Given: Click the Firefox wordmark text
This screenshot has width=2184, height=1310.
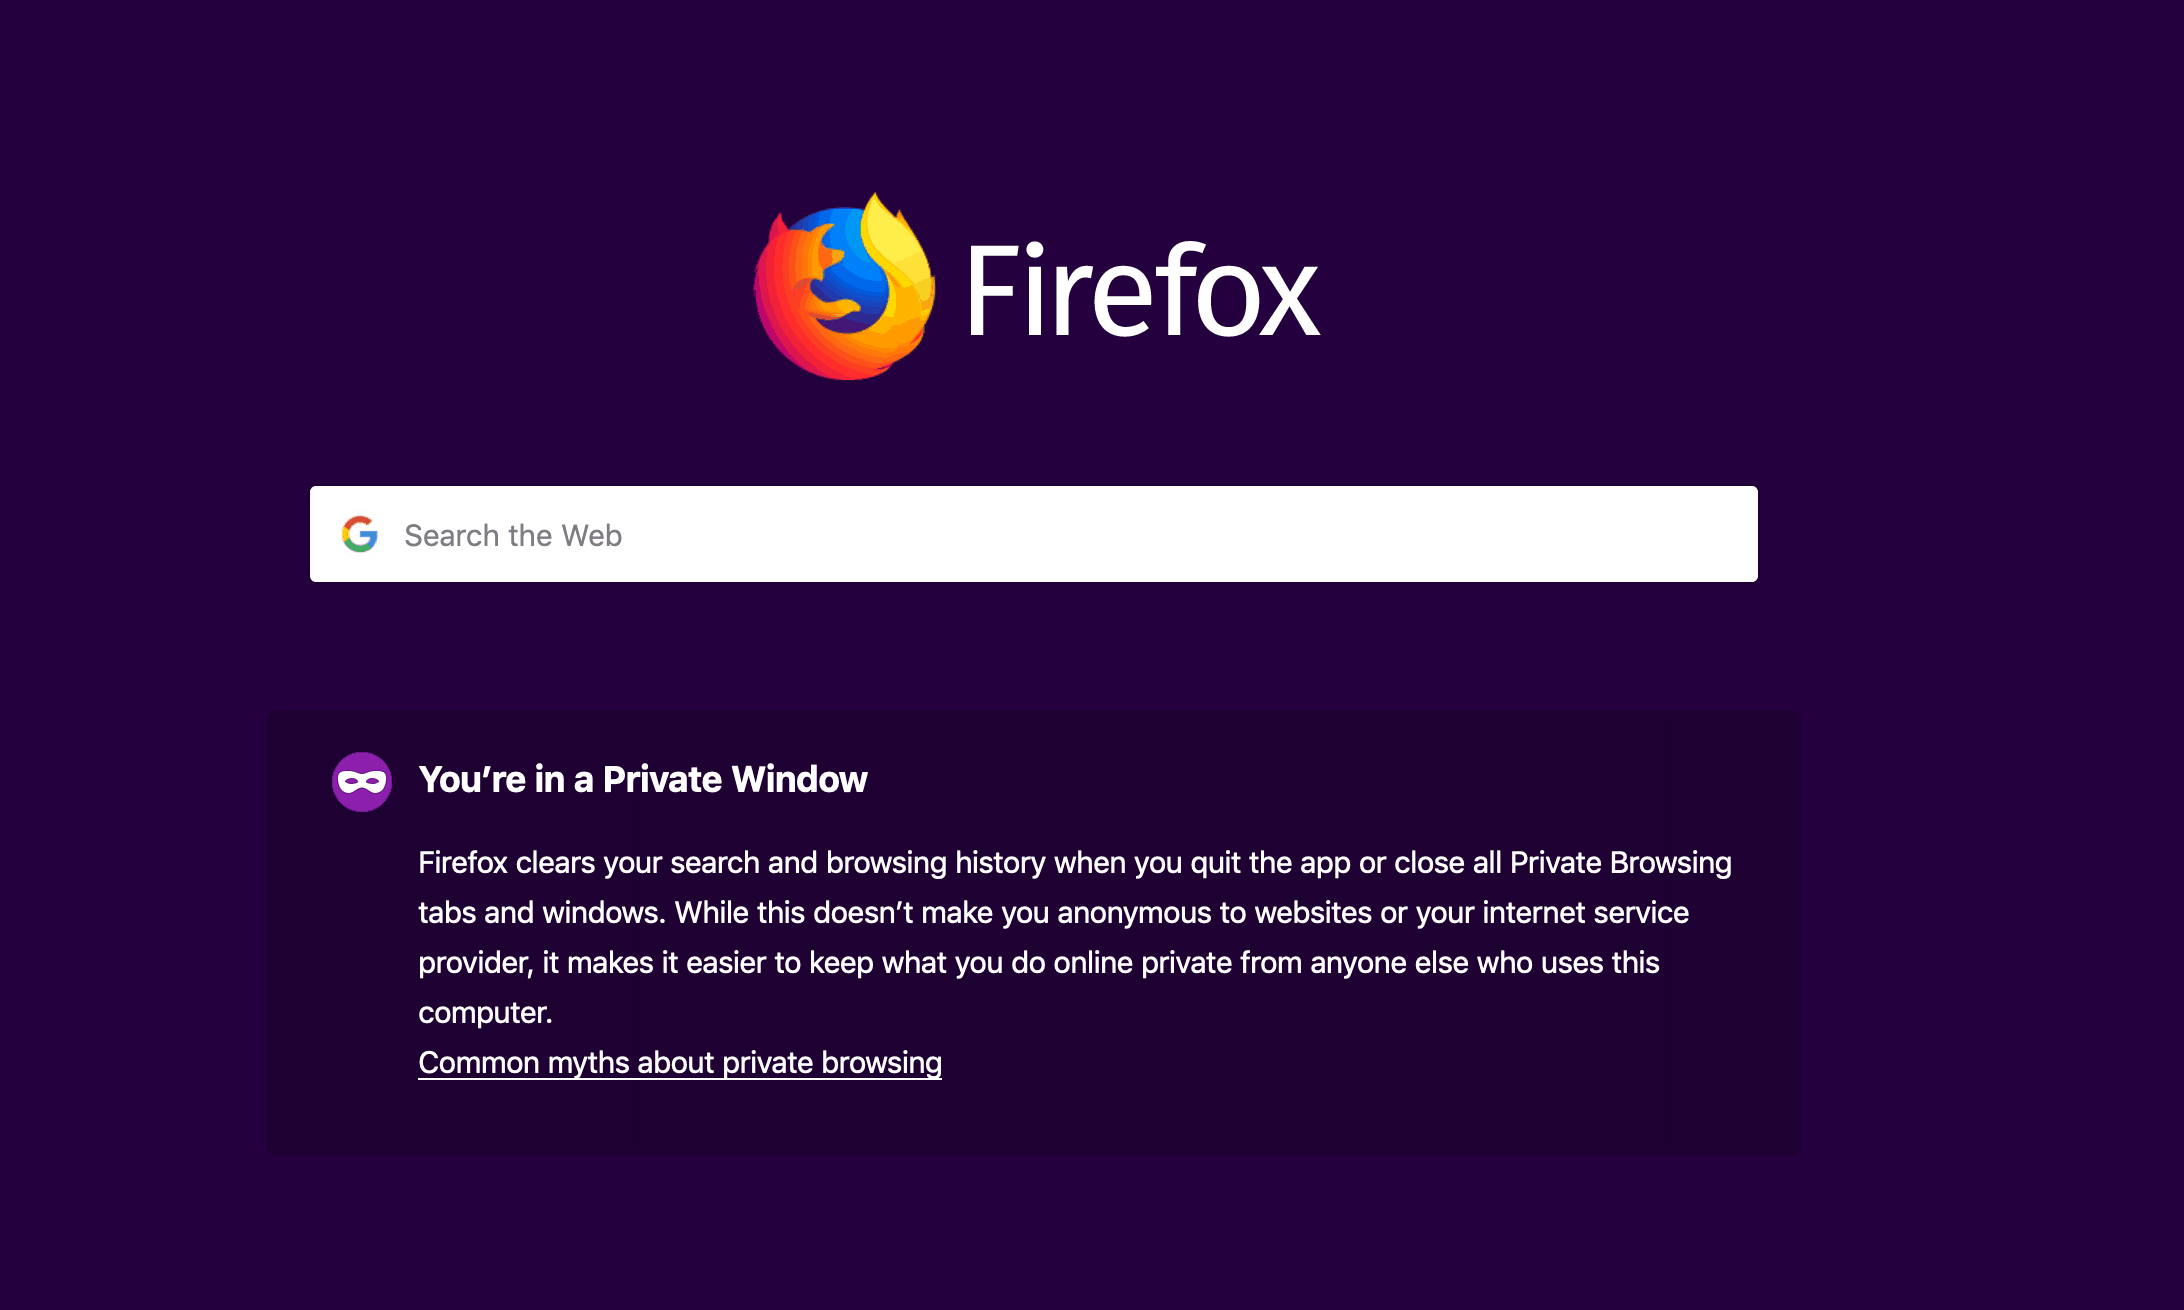Looking at the screenshot, I should tap(1142, 291).
